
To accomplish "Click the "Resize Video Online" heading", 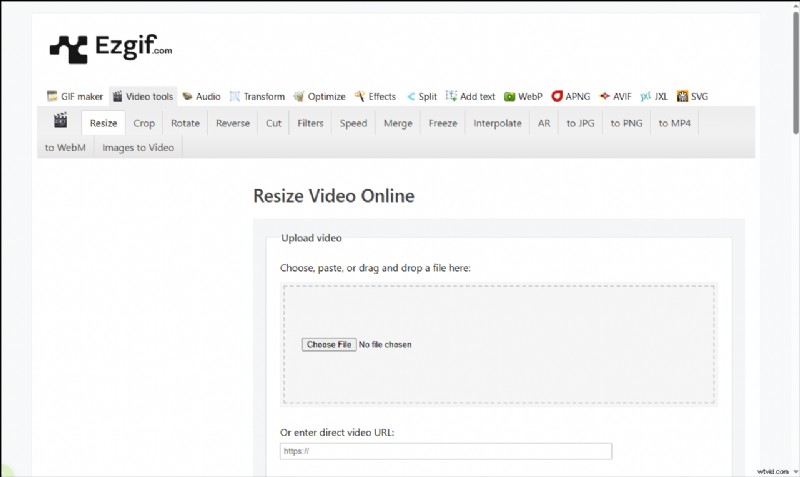I will click(334, 196).
